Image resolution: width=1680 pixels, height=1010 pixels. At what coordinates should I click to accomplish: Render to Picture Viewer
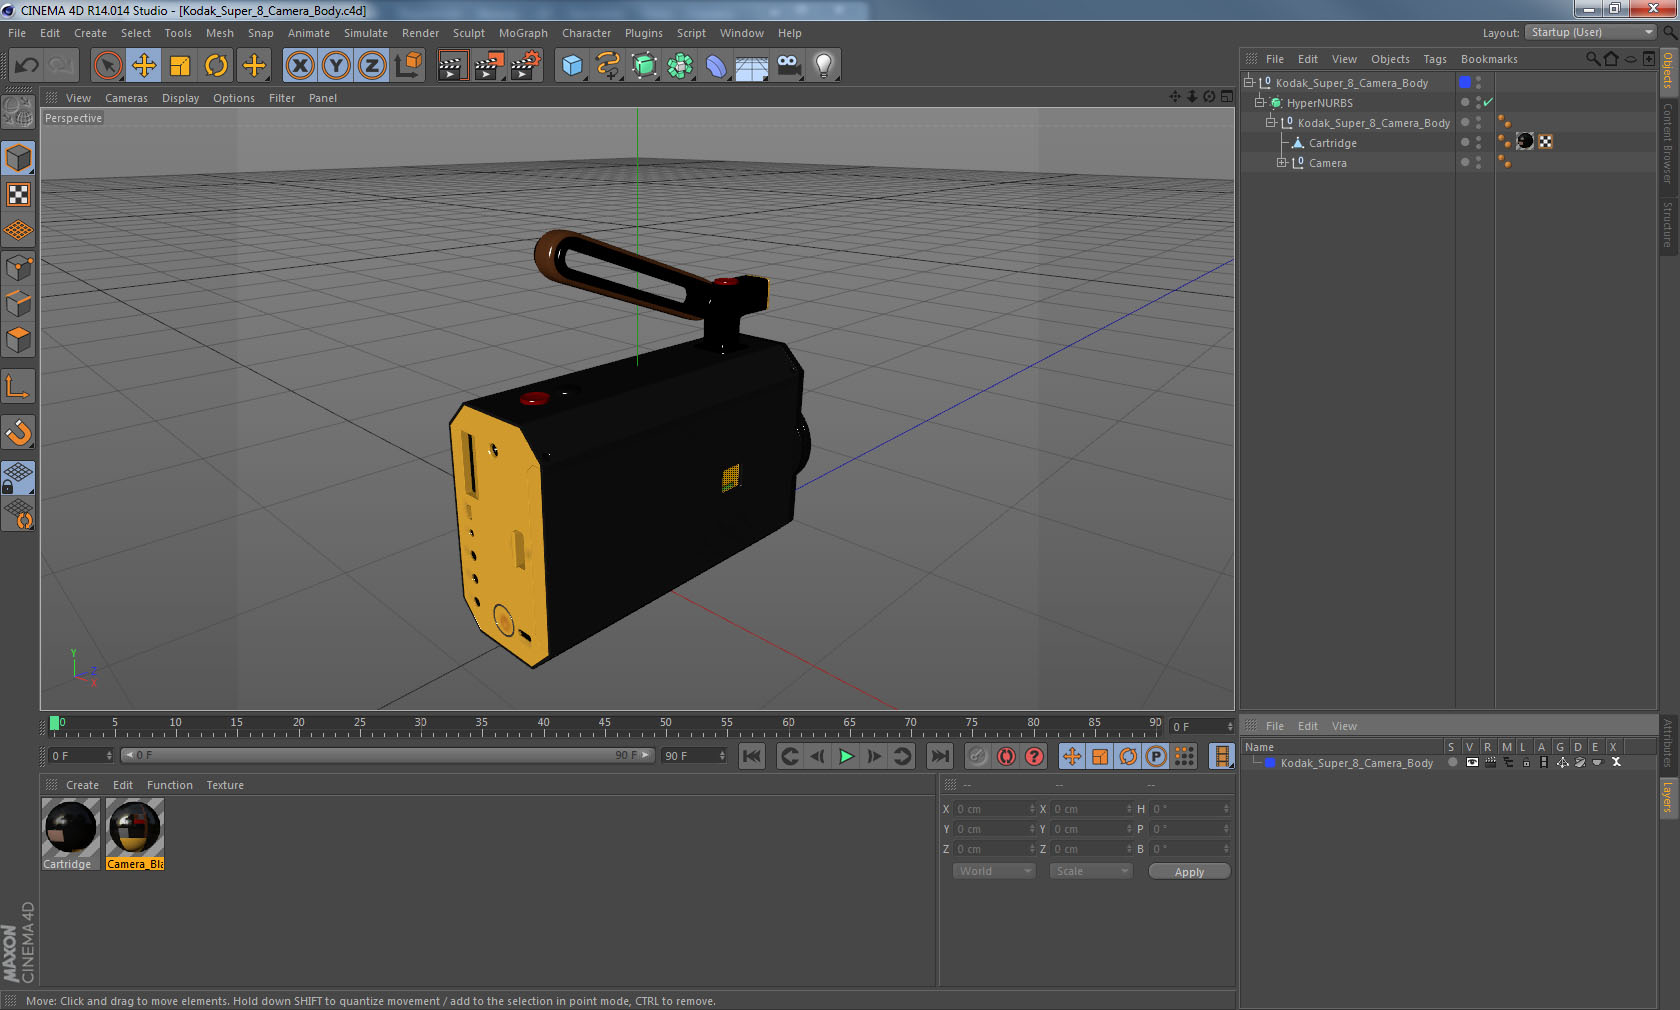(489, 66)
